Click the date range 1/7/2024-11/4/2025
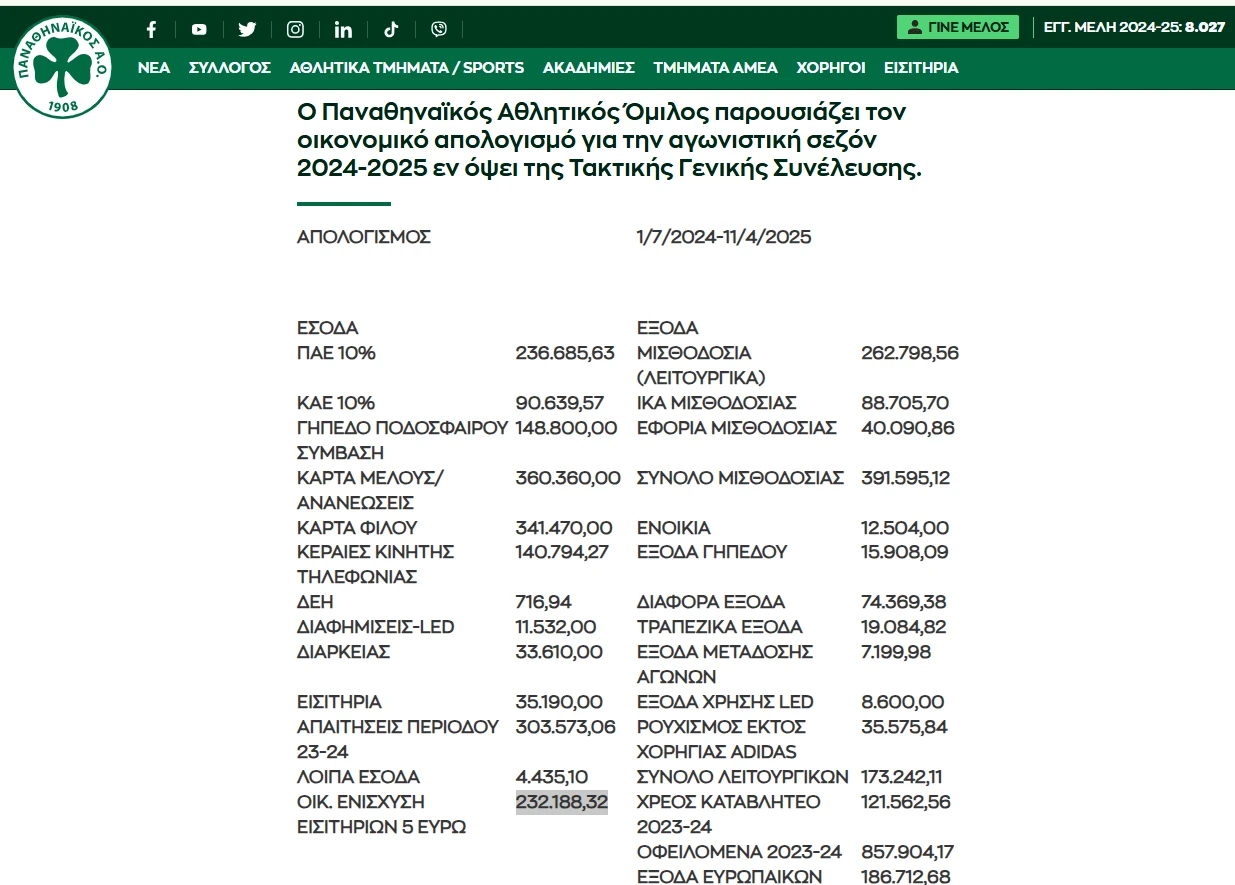Screen dimensions: 1235x885 coord(723,237)
